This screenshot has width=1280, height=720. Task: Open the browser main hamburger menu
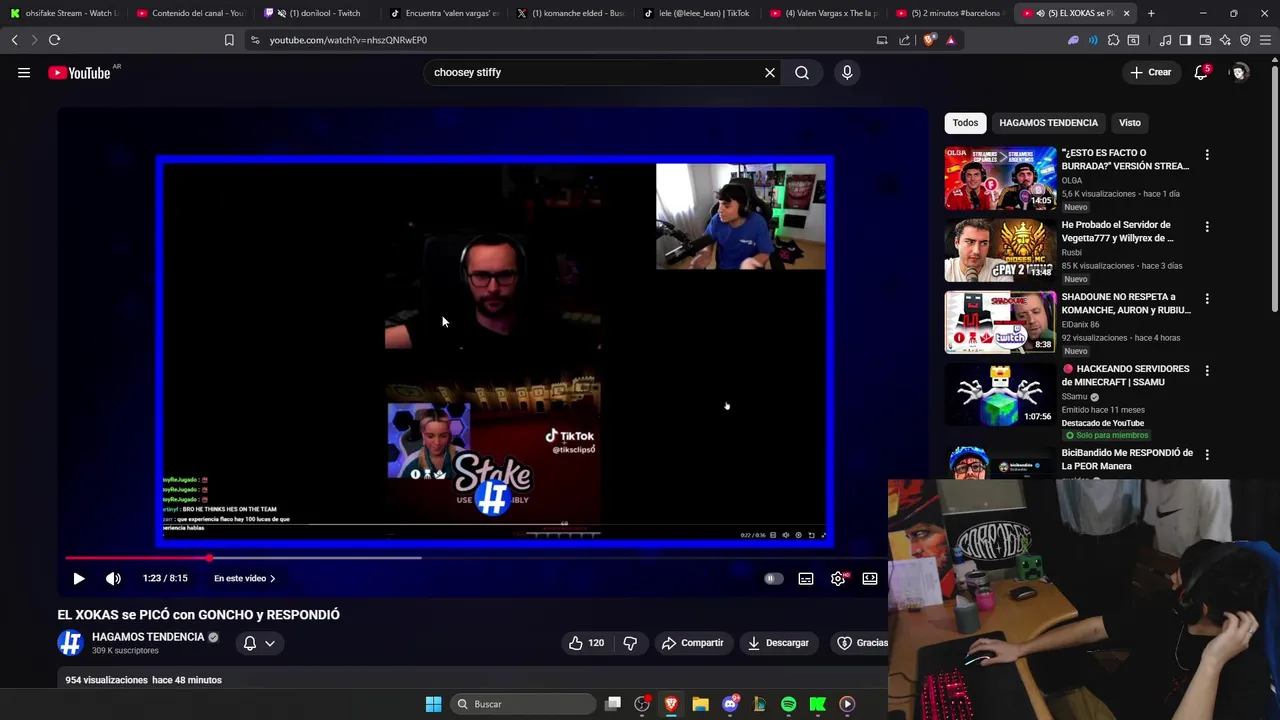click(x=1265, y=40)
